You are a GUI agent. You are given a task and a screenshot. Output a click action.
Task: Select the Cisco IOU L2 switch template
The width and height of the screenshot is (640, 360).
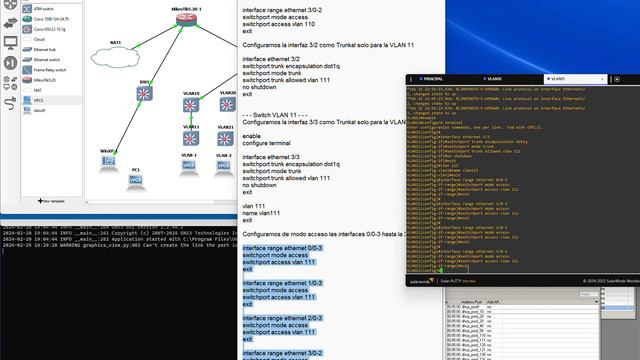[51, 29]
